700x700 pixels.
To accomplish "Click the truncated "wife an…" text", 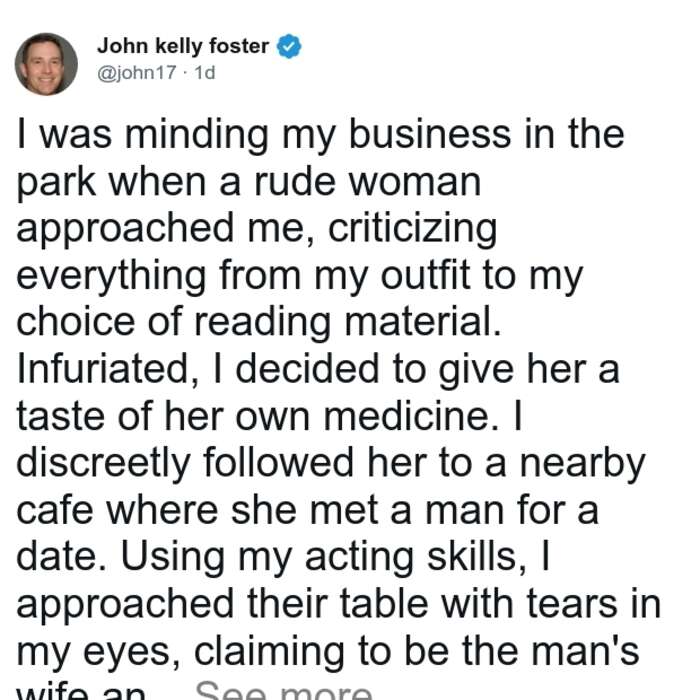I will pos(81,692).
